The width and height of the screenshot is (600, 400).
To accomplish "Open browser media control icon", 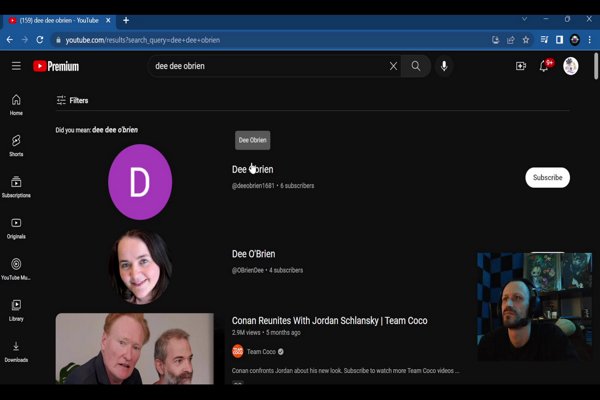I will tap(544, 40).
